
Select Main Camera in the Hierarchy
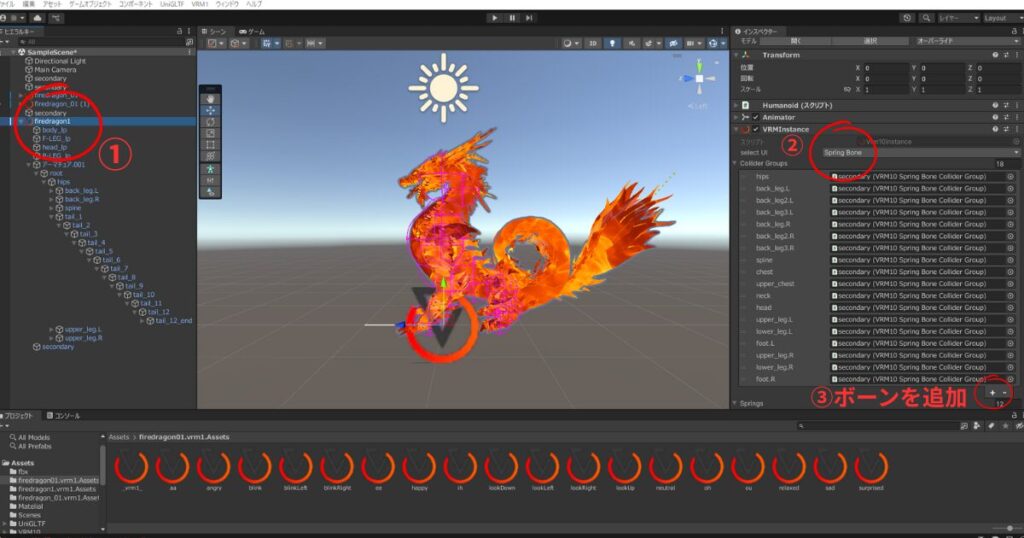[x=55, y=69]
